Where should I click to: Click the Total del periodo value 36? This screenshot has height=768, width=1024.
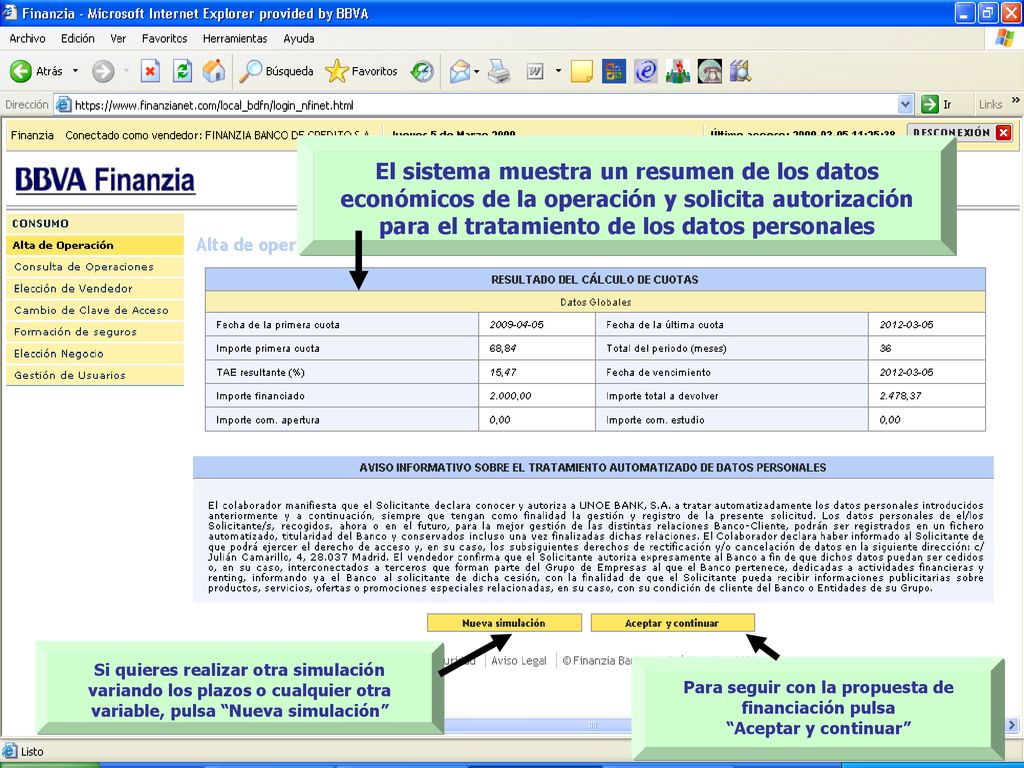[x=886, y=349]
